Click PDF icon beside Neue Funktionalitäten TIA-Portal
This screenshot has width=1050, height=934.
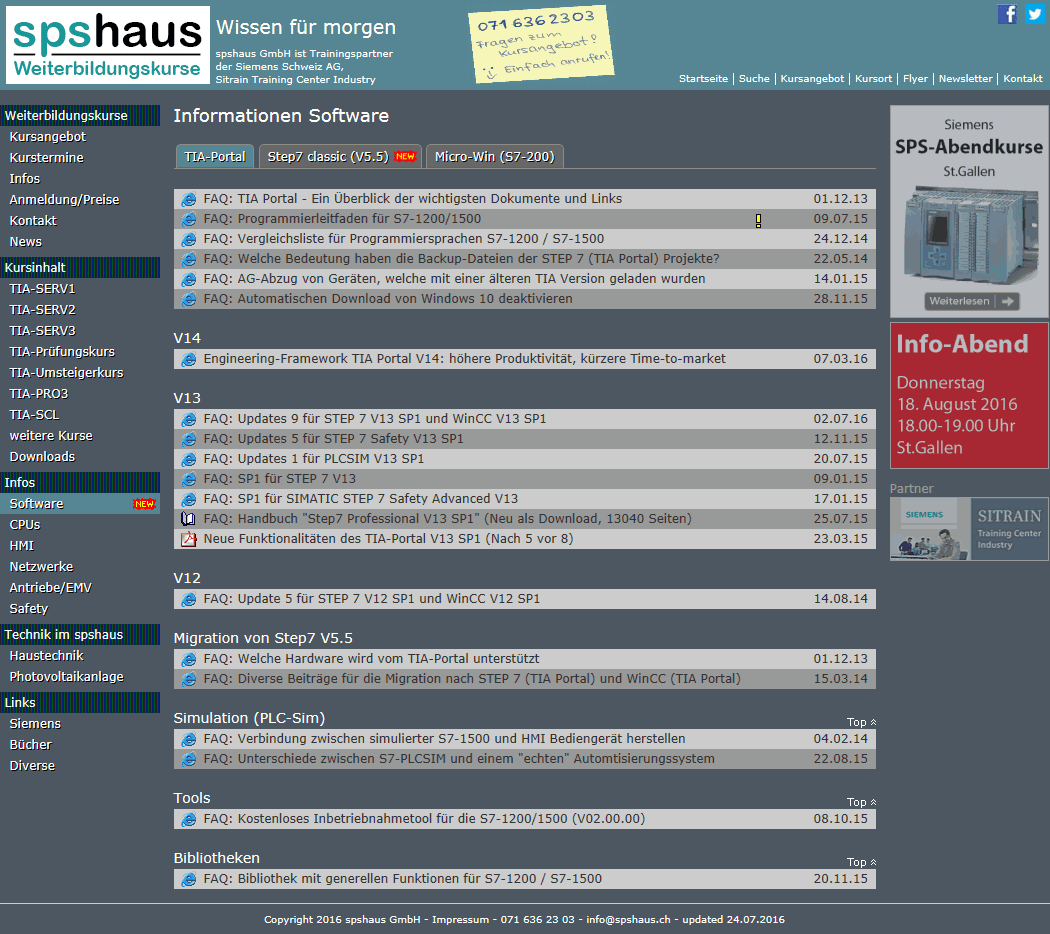pyautogui.click(x=189, y=539)
